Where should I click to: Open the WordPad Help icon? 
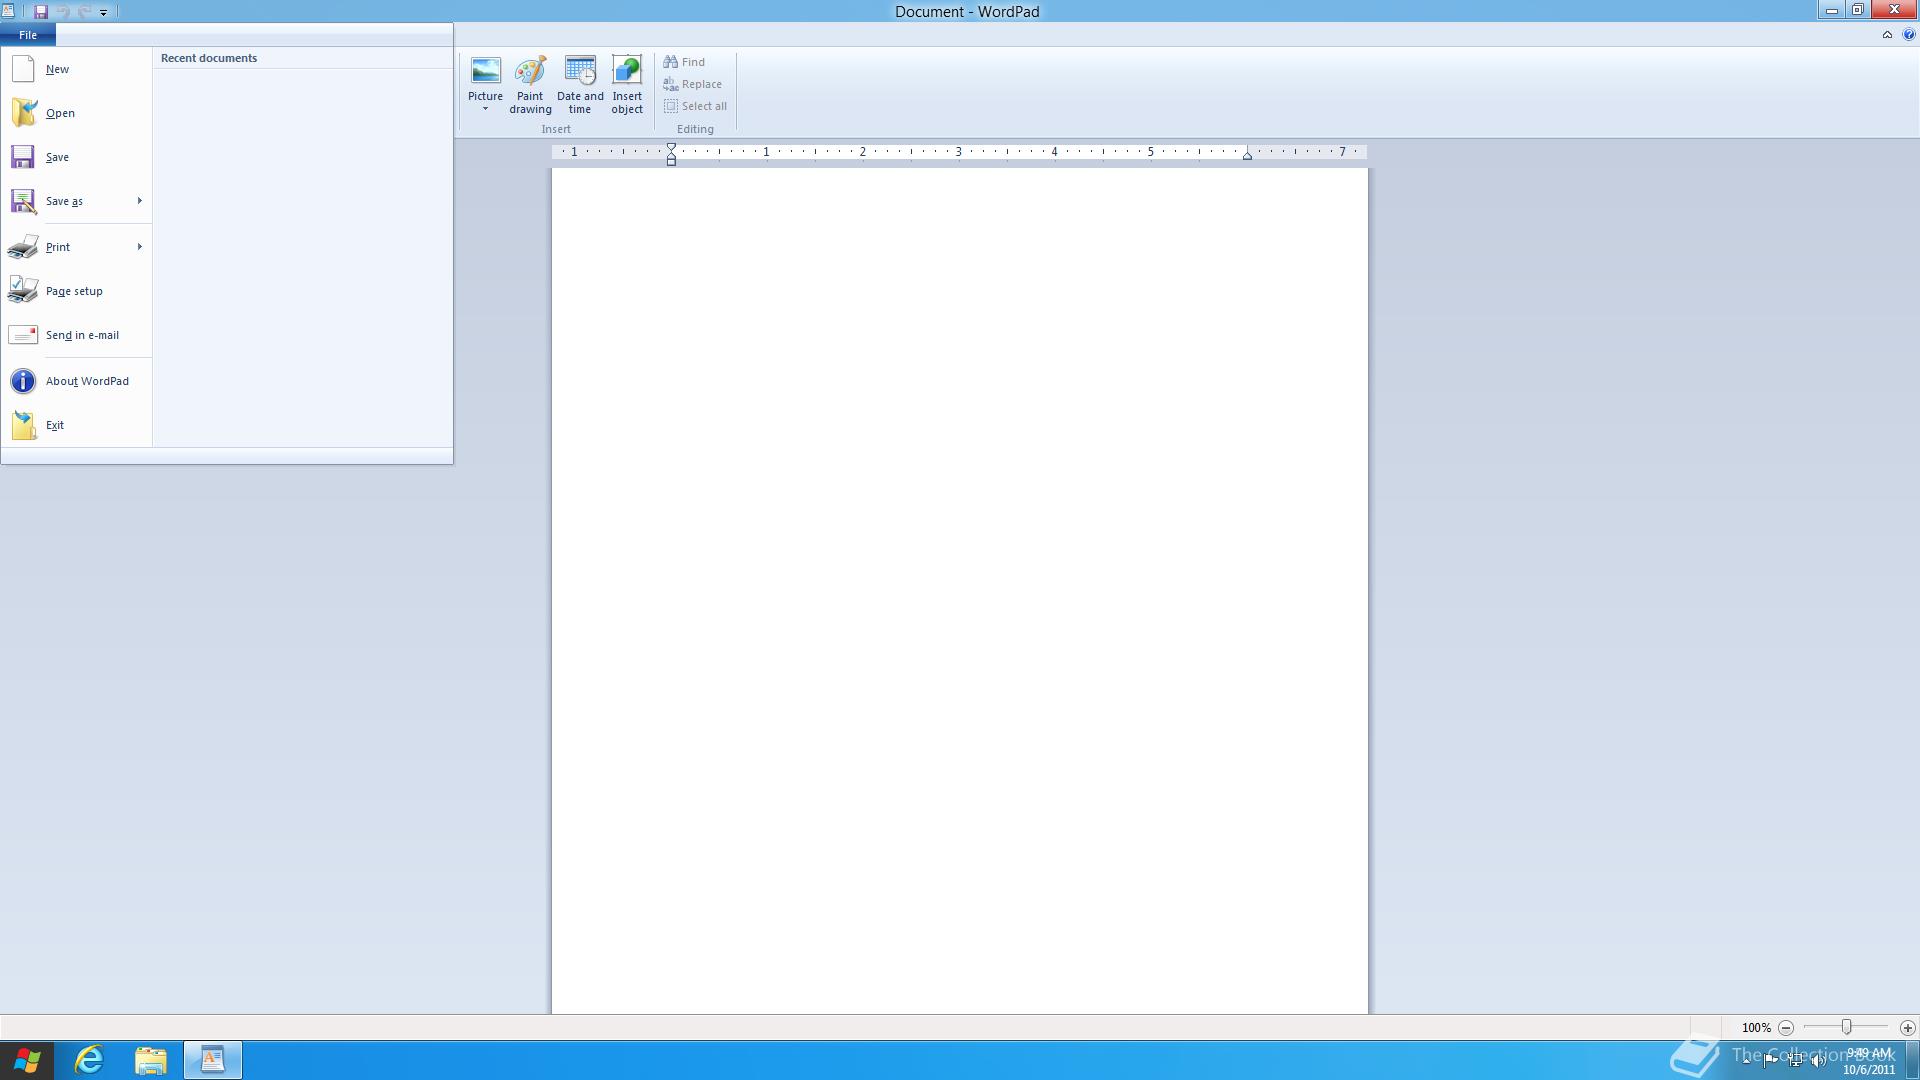(x=1908, y=35)
